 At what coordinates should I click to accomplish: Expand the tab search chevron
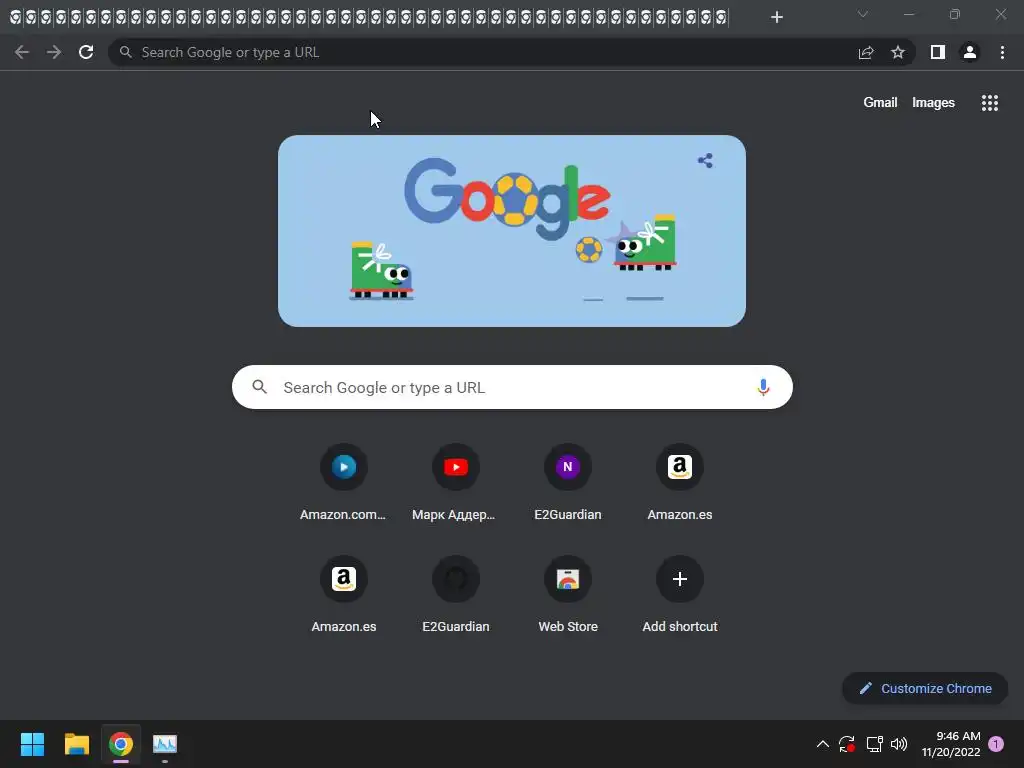click(863, 14)
